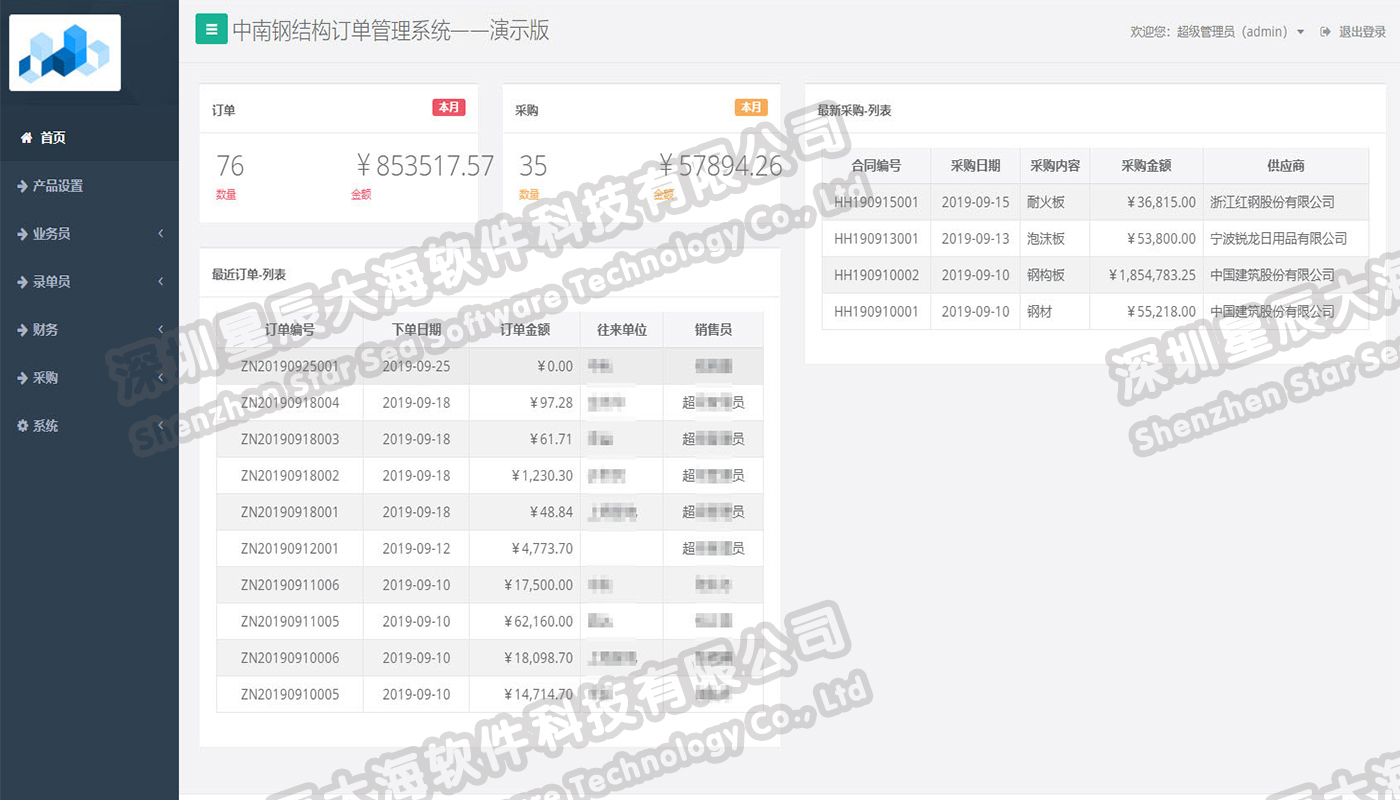Click the logout icon next to 退出登录

(x=1325, y=32)
